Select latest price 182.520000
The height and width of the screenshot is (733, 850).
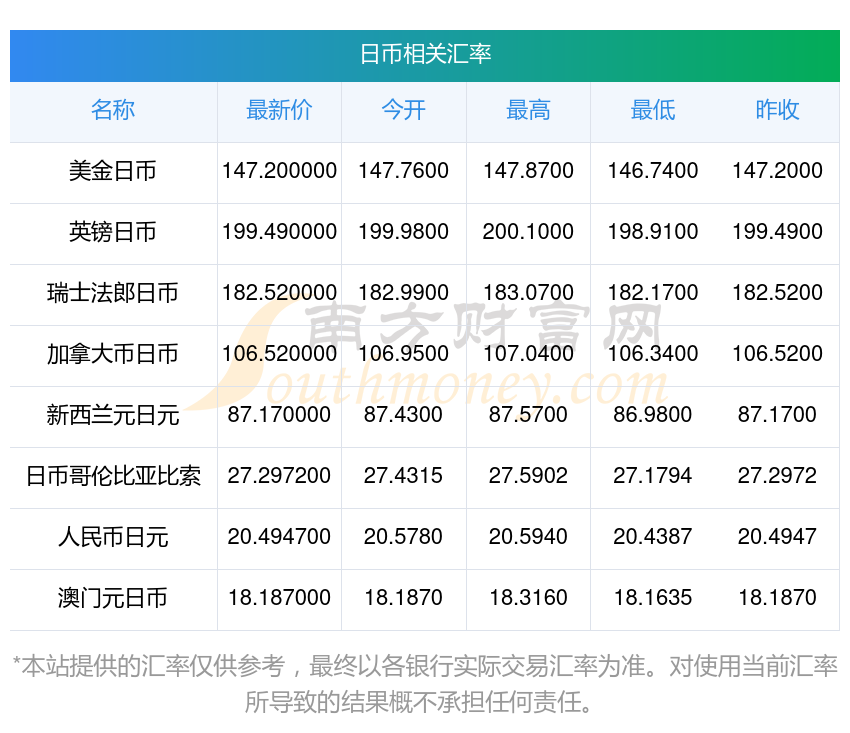coord(279,293)
